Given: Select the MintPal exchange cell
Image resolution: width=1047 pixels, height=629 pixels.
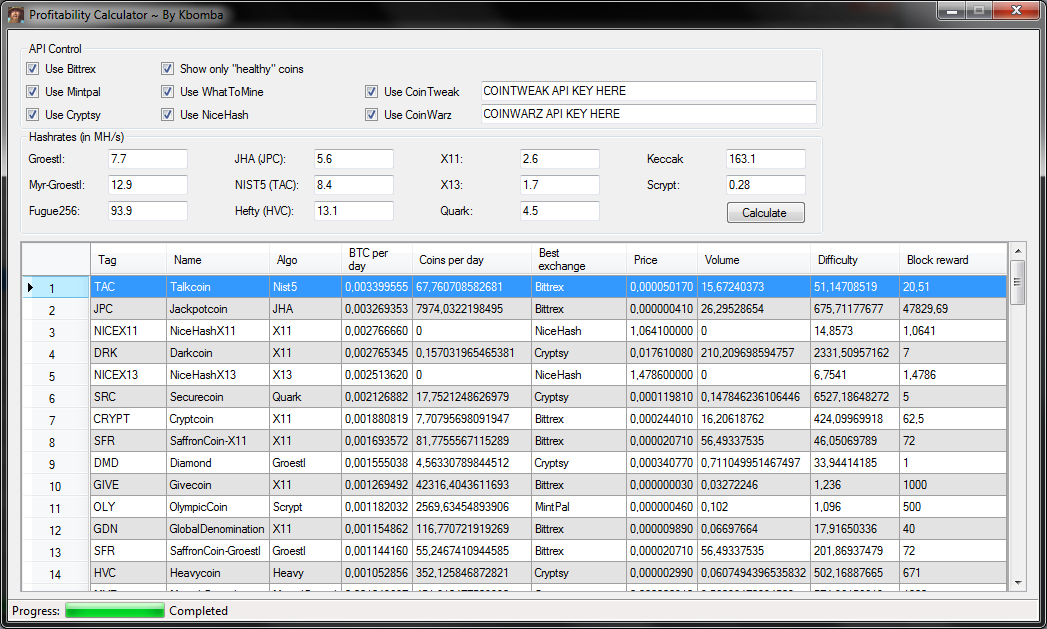Looking at the screenshot, I should [x=578, y=507].
